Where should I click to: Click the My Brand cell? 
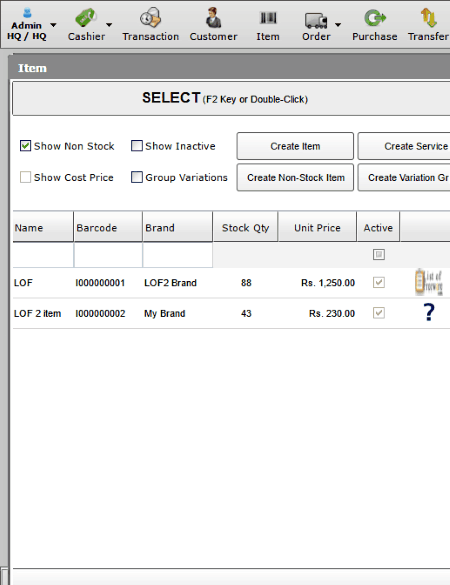[x=165, y=313]
